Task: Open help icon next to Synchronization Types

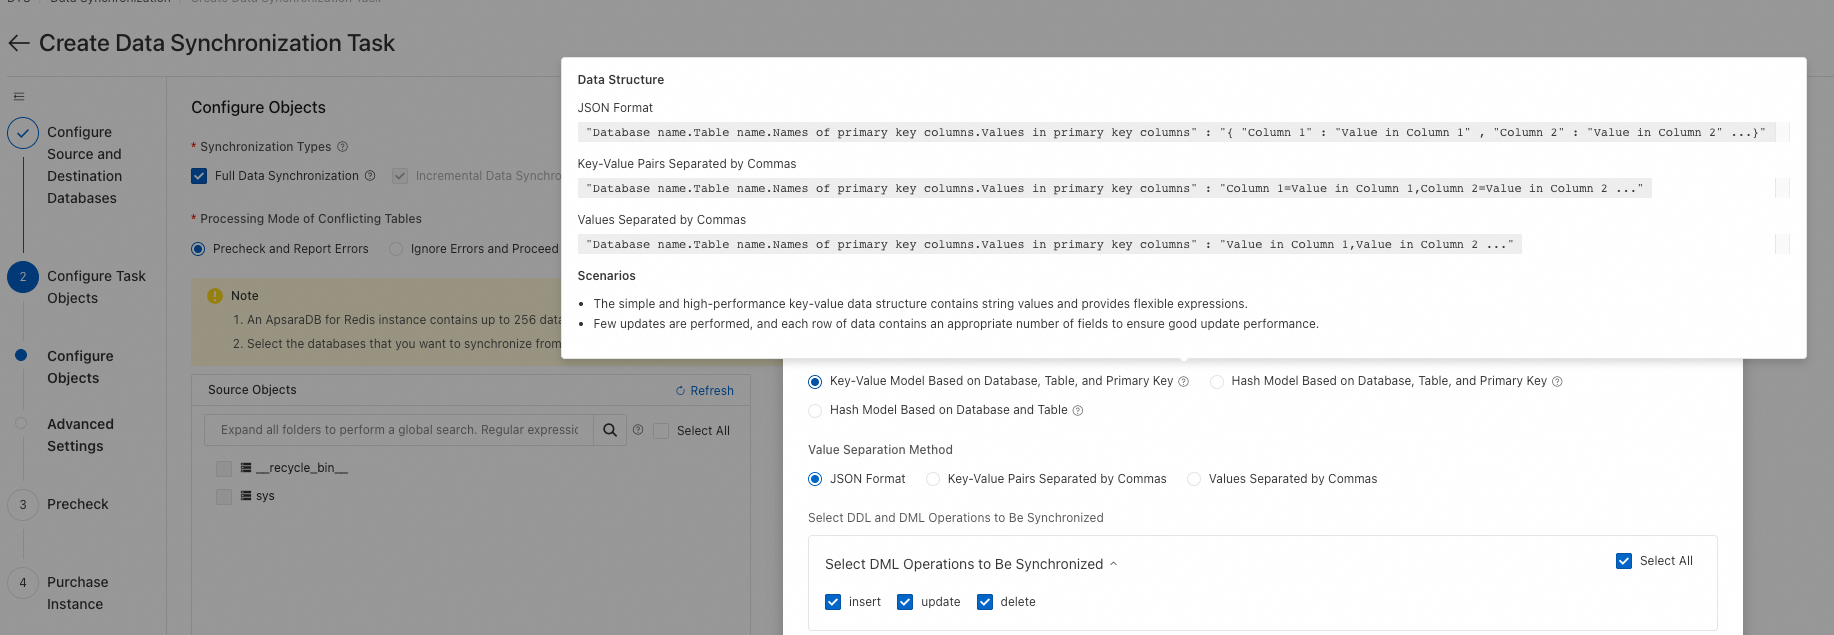Action: (x=342, y=147)
